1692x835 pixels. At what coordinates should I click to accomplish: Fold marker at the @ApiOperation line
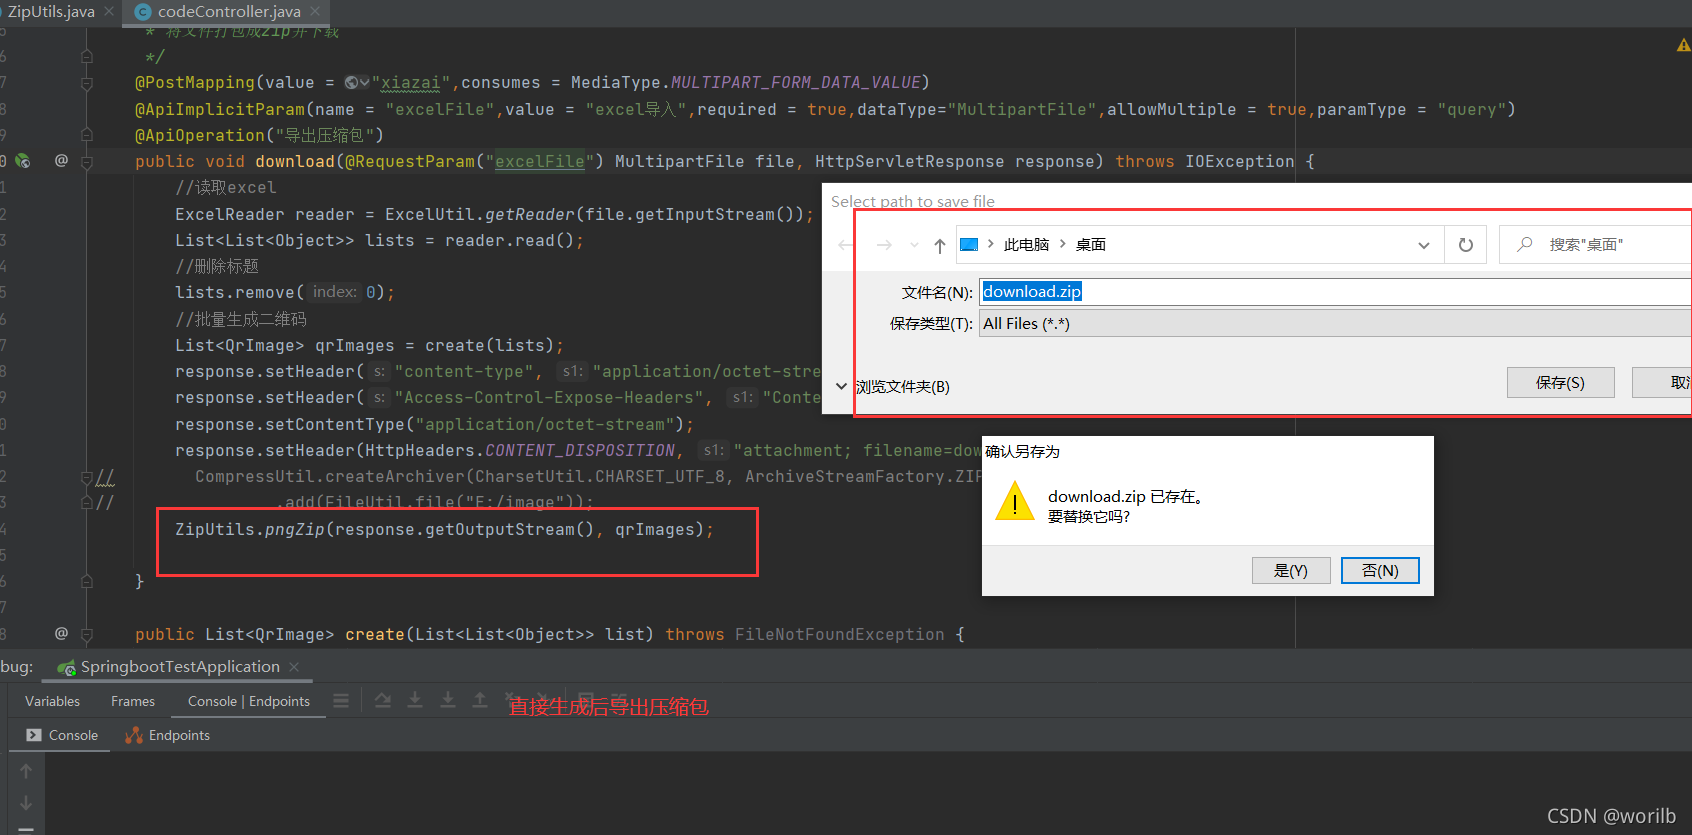87,135
